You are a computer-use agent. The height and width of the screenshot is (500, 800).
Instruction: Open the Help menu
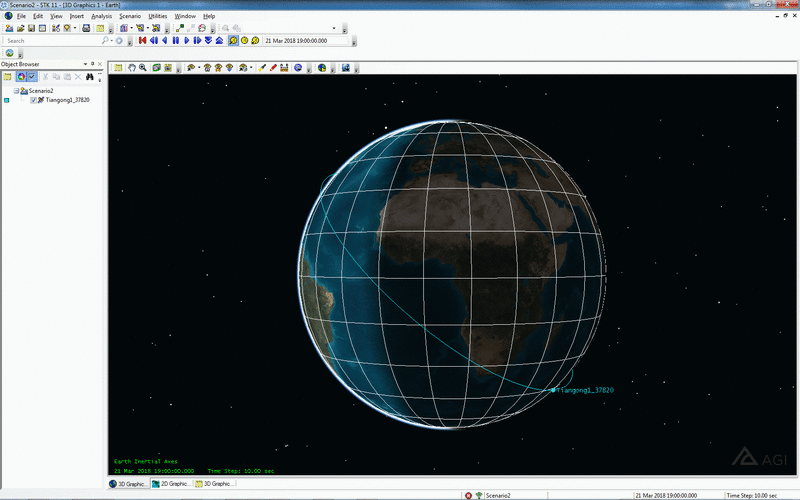tap(209, 16)
